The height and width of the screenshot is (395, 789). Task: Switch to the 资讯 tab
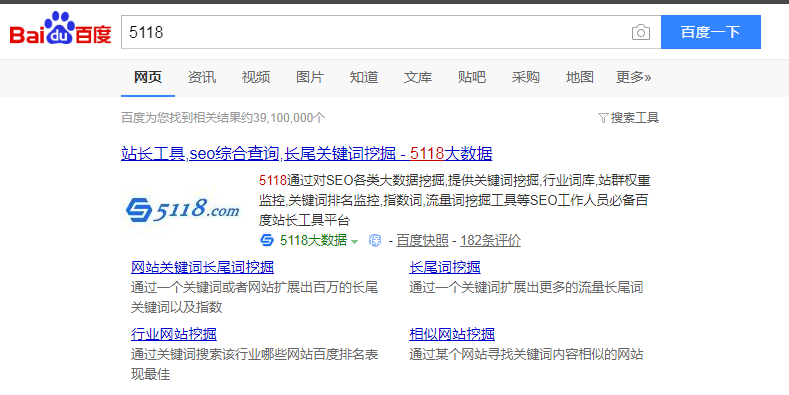(x=202, y=77)
